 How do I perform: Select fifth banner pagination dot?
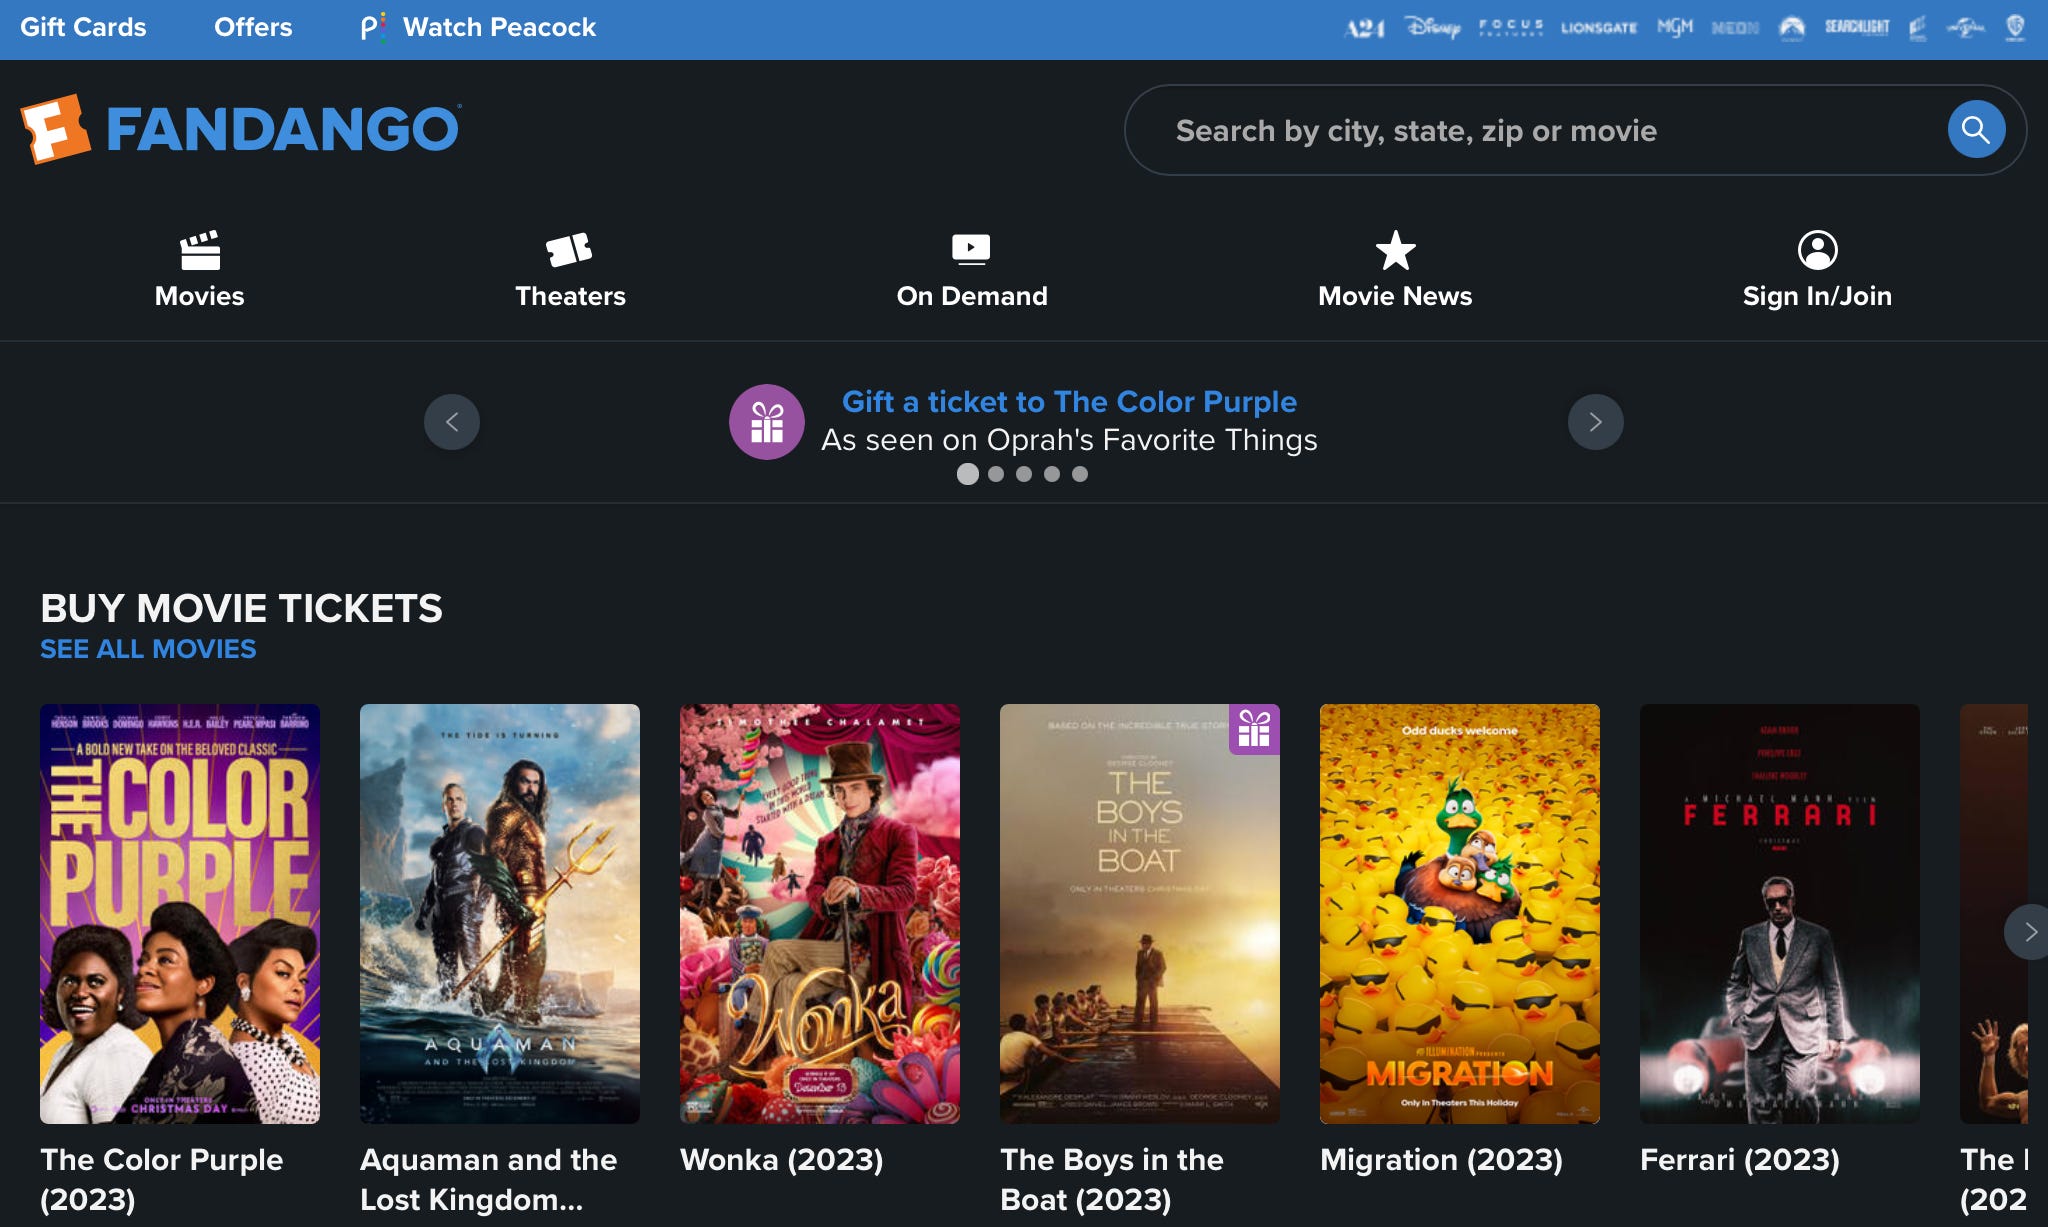pos(1080,474)
